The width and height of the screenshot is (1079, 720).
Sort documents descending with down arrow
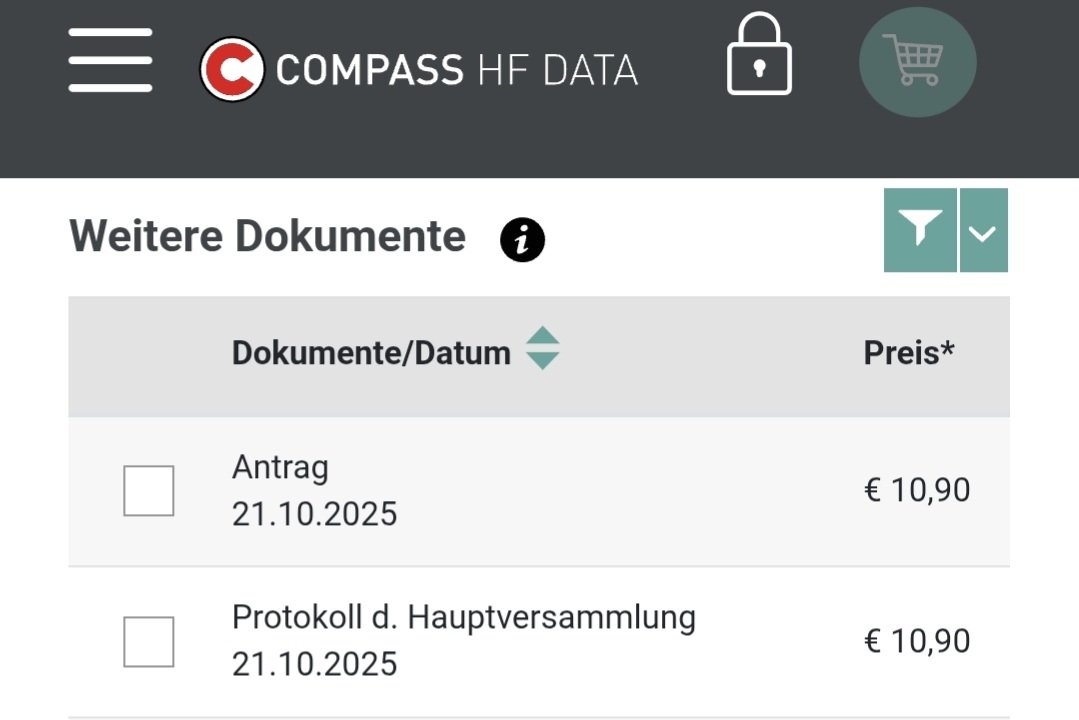542,361
